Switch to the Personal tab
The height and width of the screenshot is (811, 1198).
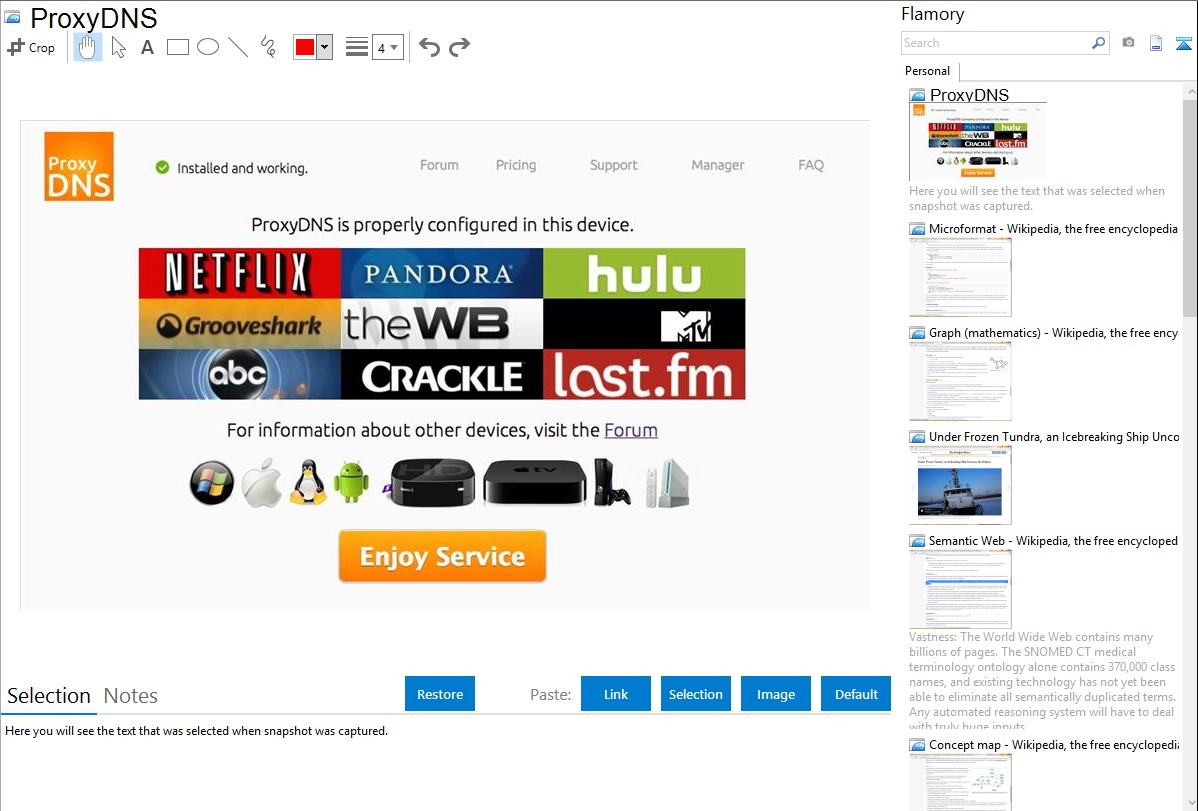[927, 70]
